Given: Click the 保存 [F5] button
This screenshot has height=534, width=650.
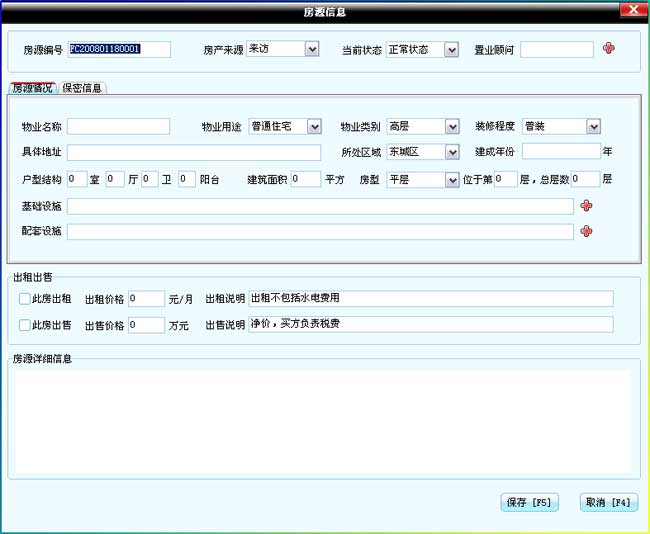Looking at the screenshot, I should [529, 503].
